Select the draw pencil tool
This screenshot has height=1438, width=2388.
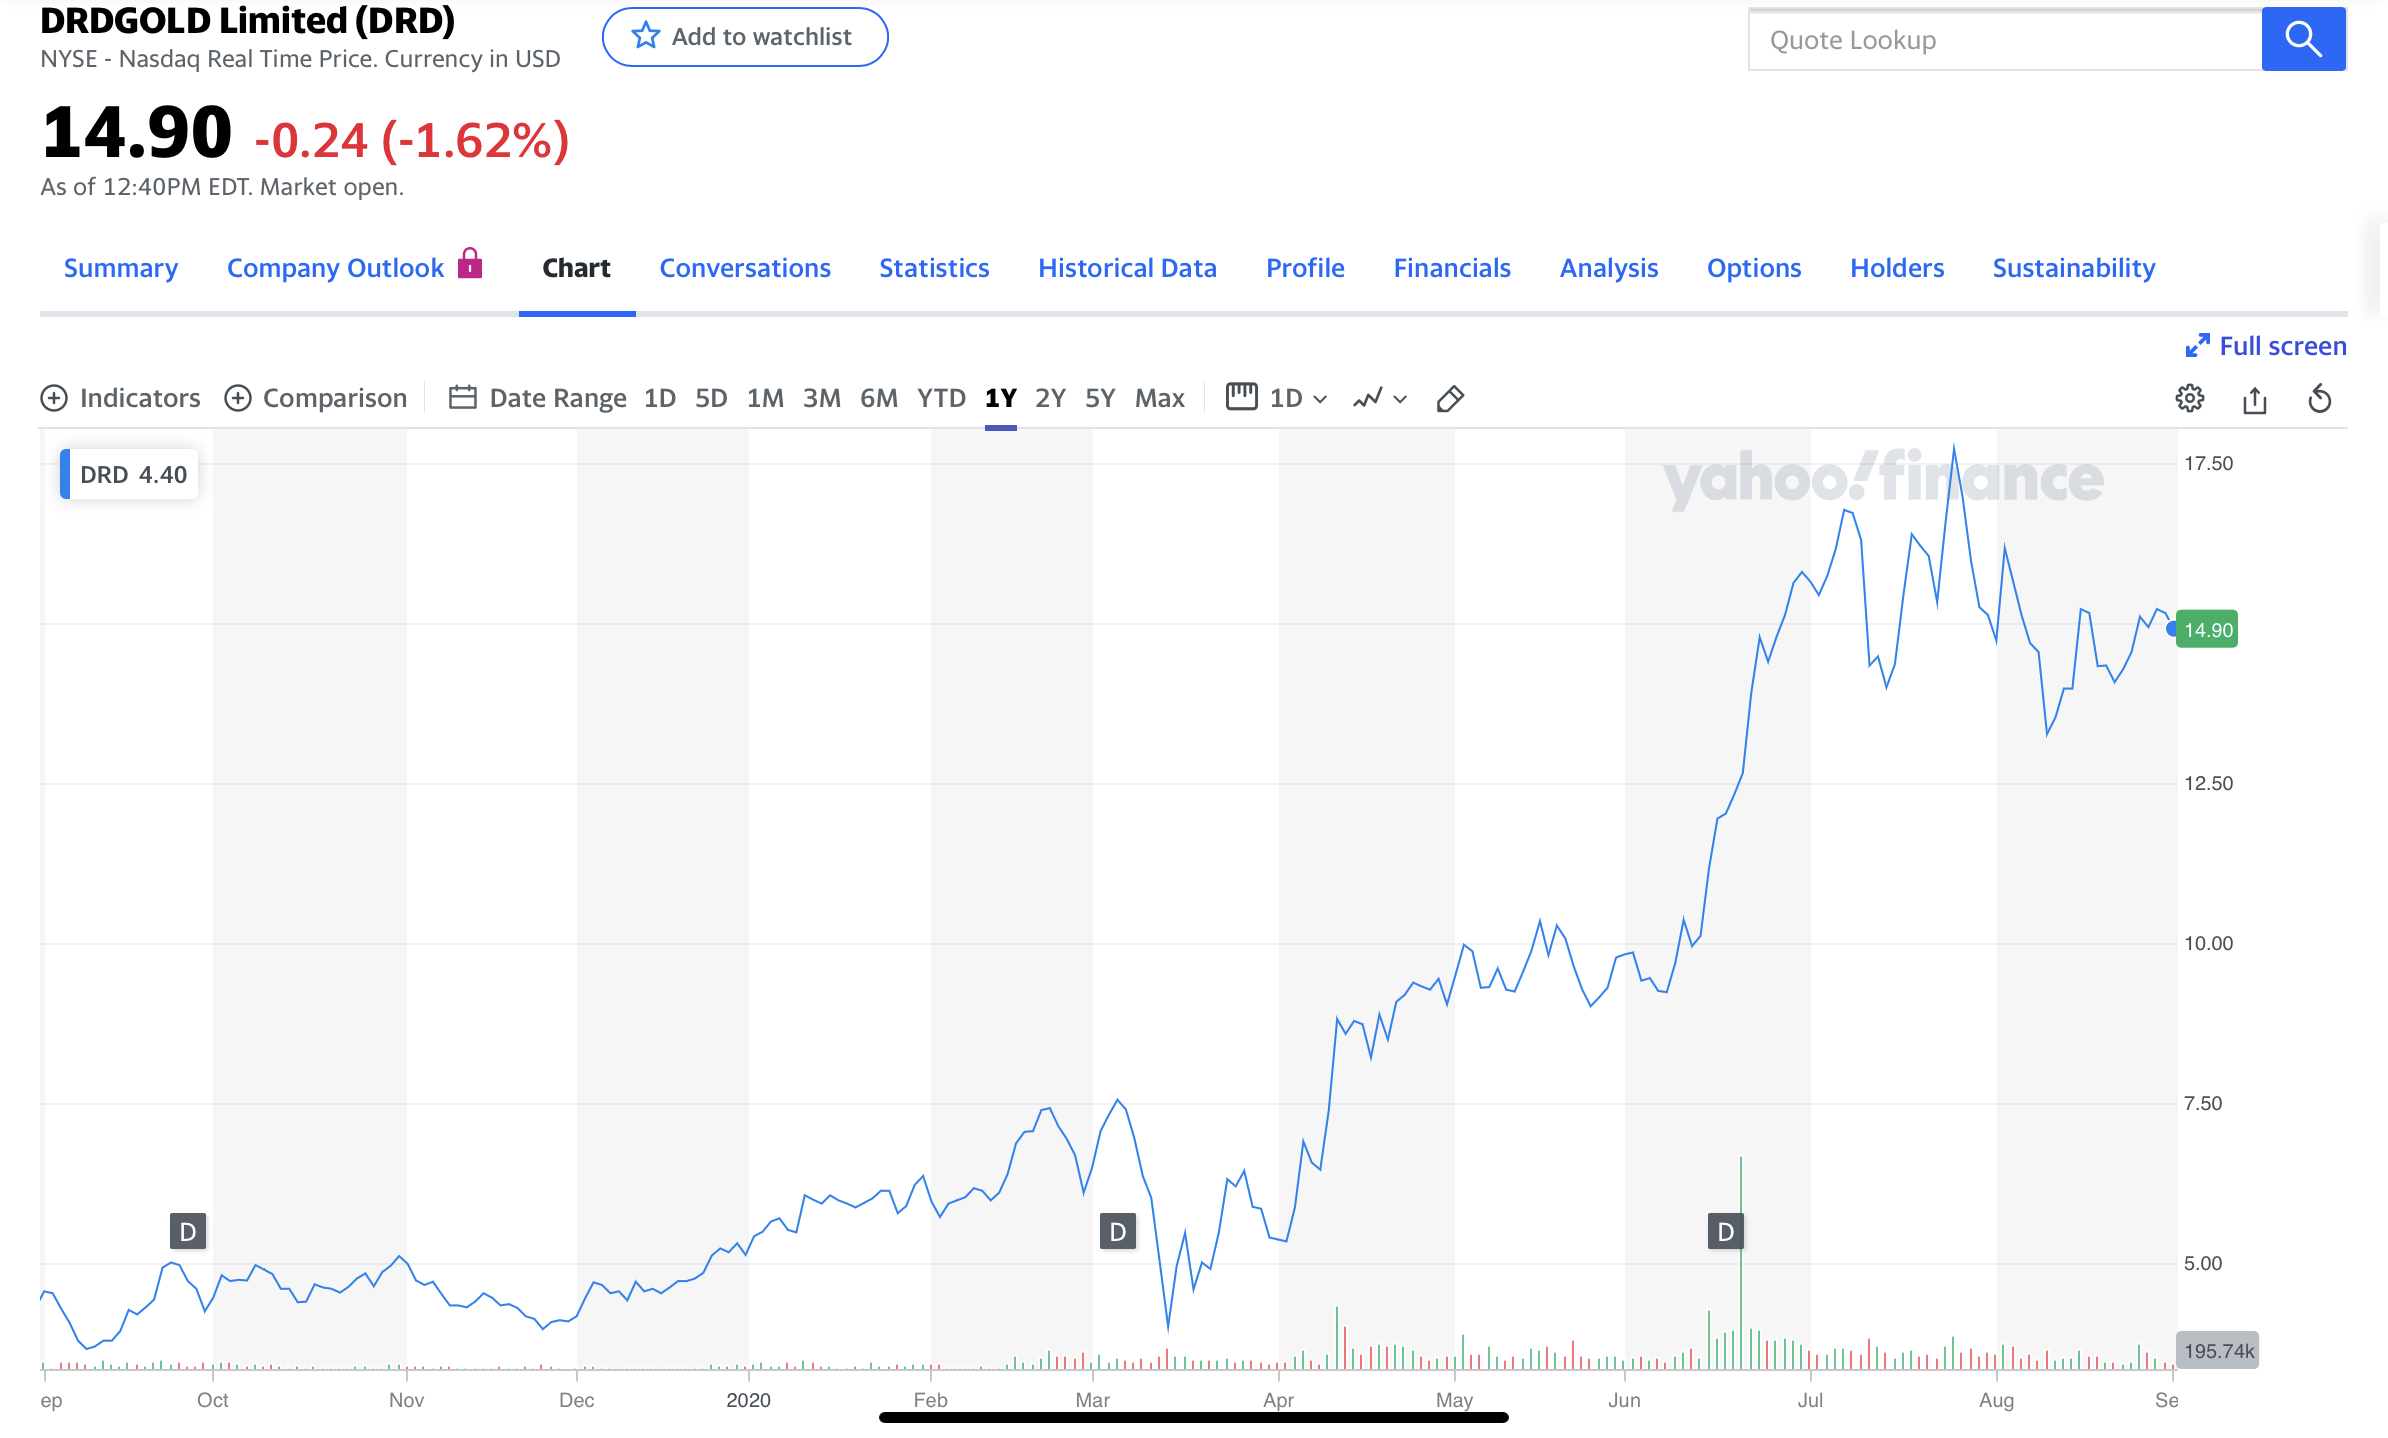[1450, 399]
